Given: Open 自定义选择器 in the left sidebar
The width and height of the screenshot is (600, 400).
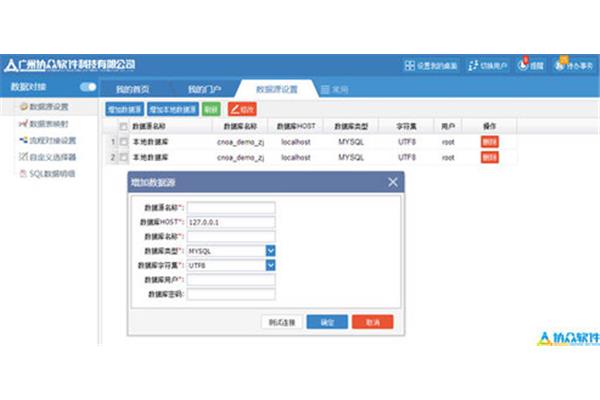Looking at the screenshot, I should click(x=47, y=157).
